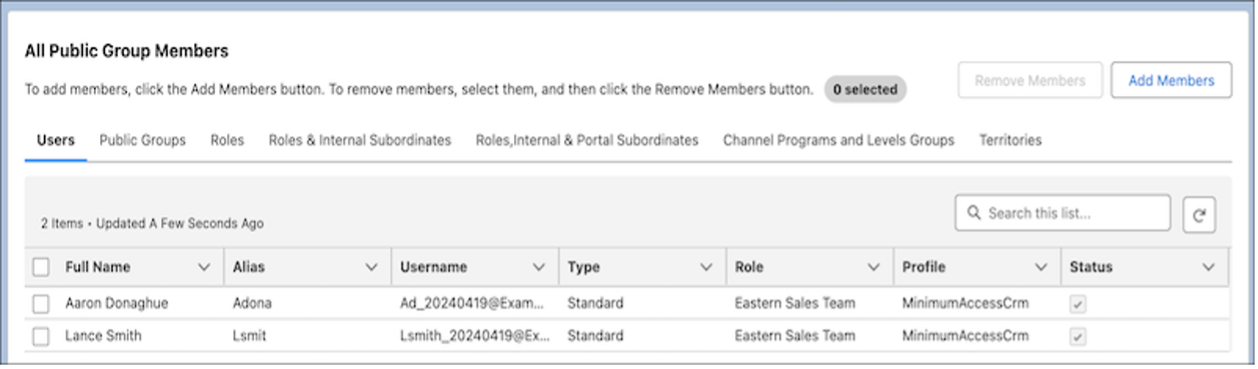Refresh the members list with refresh icon
Viewport: 1258px width, 369px height.
tap(1199, 214)
